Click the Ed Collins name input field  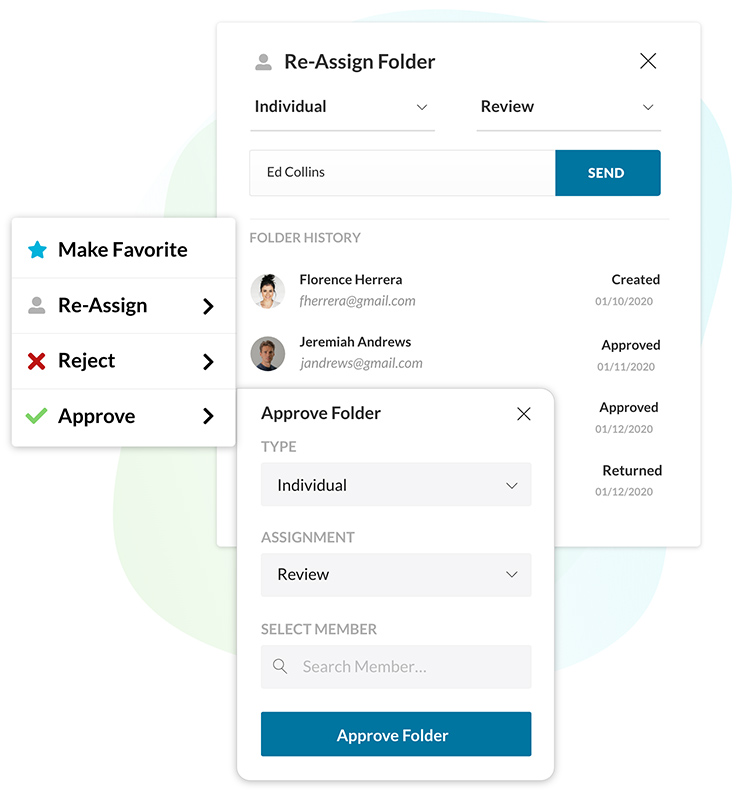(402, 173)
